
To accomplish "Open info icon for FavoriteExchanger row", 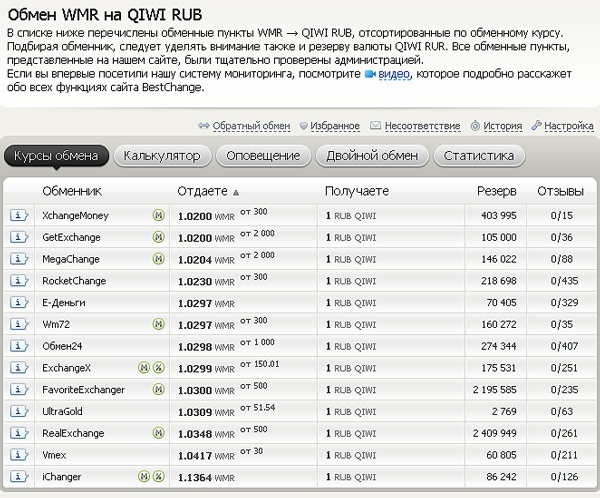I will (19, 390).
